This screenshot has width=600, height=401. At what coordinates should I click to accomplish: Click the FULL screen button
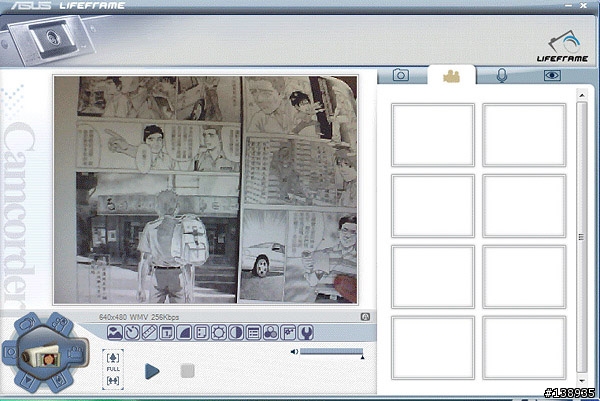click(113, 369)
